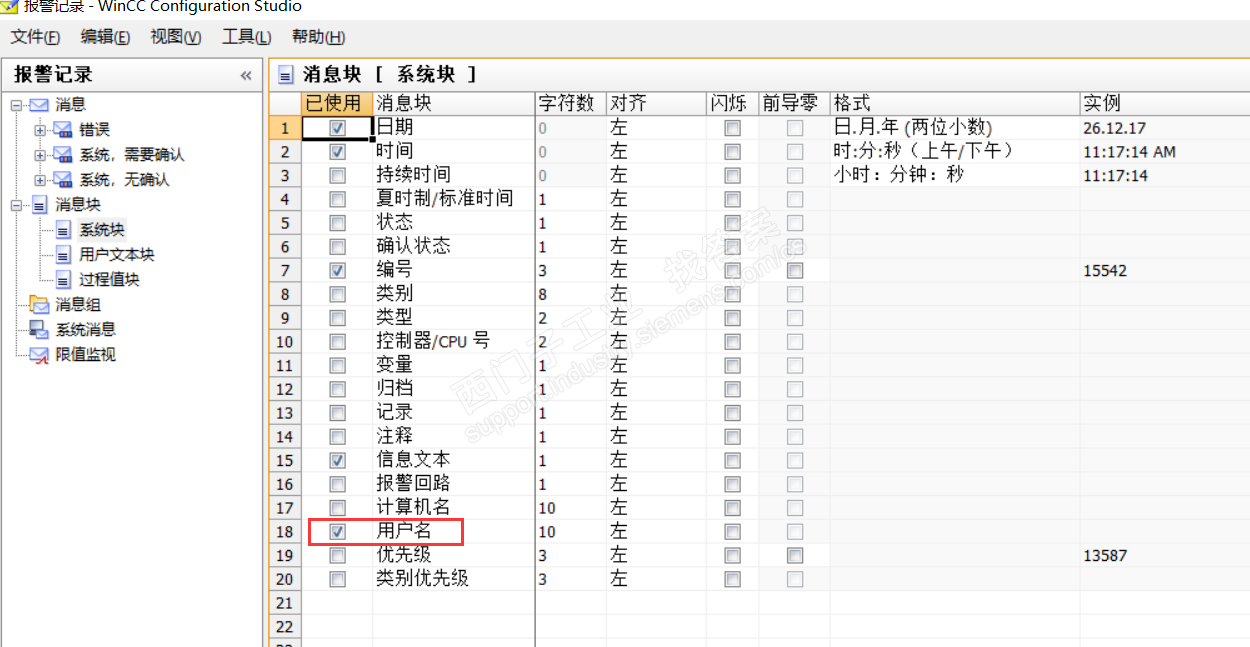Click the 错误 message class icon
This screenshot has width=1250, height=647.
[x=63, y=130]
